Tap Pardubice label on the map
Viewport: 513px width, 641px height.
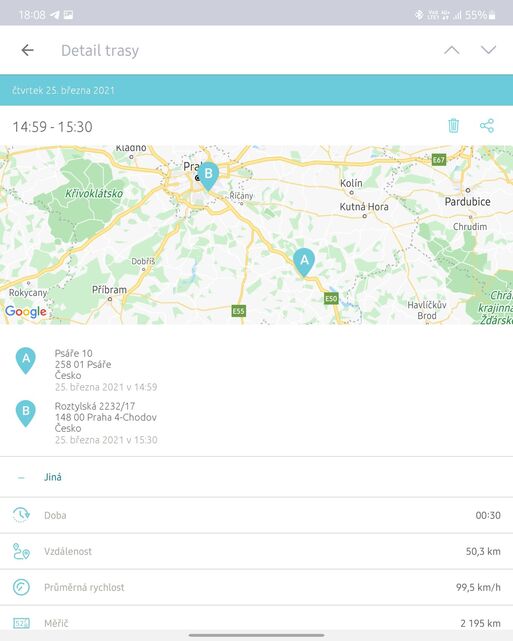(x=468, y=201)
